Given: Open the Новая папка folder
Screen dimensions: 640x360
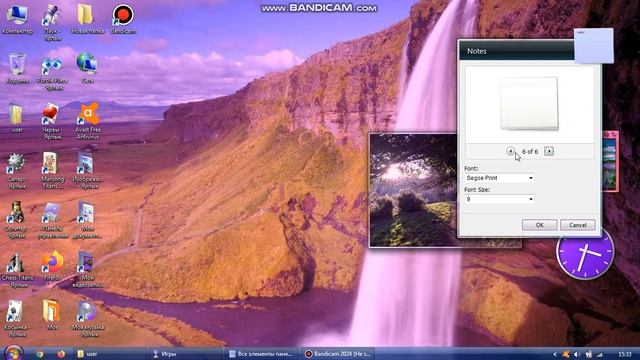Looking at the screenshot, I should click(x=87, y=18).
